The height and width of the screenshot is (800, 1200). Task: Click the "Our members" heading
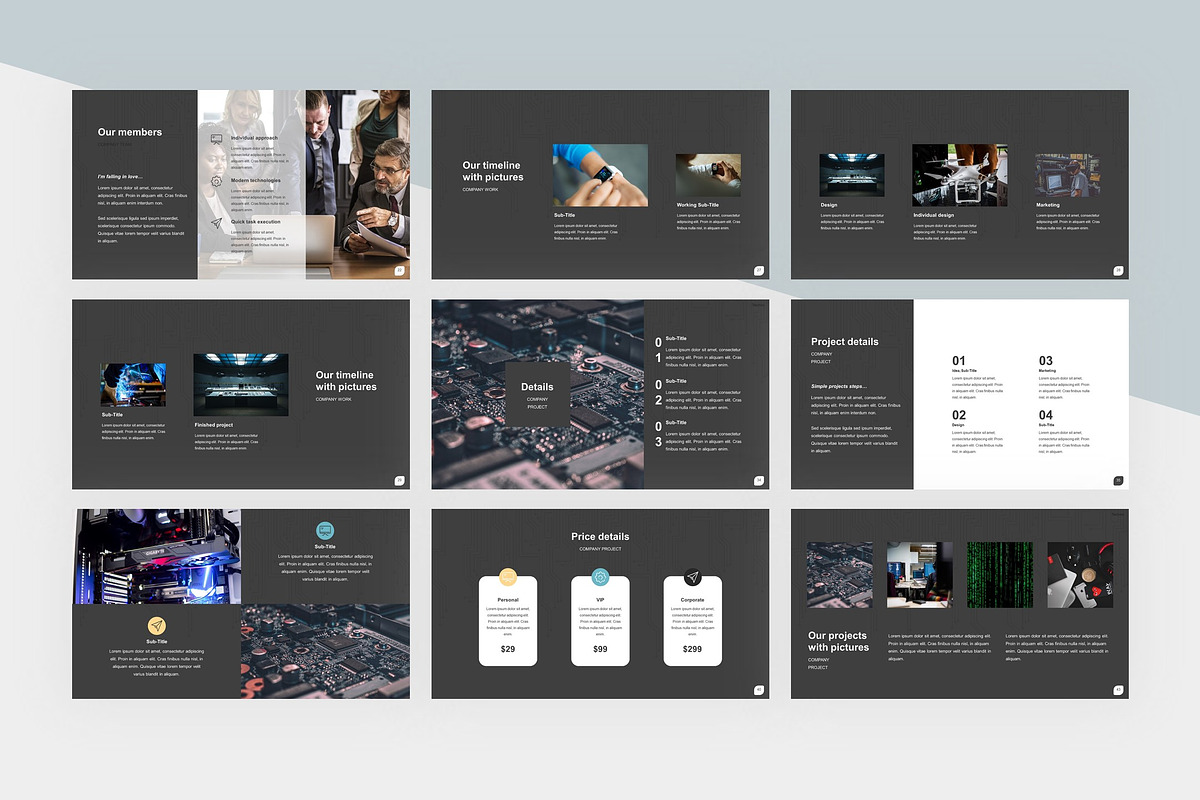click(130, 132)
